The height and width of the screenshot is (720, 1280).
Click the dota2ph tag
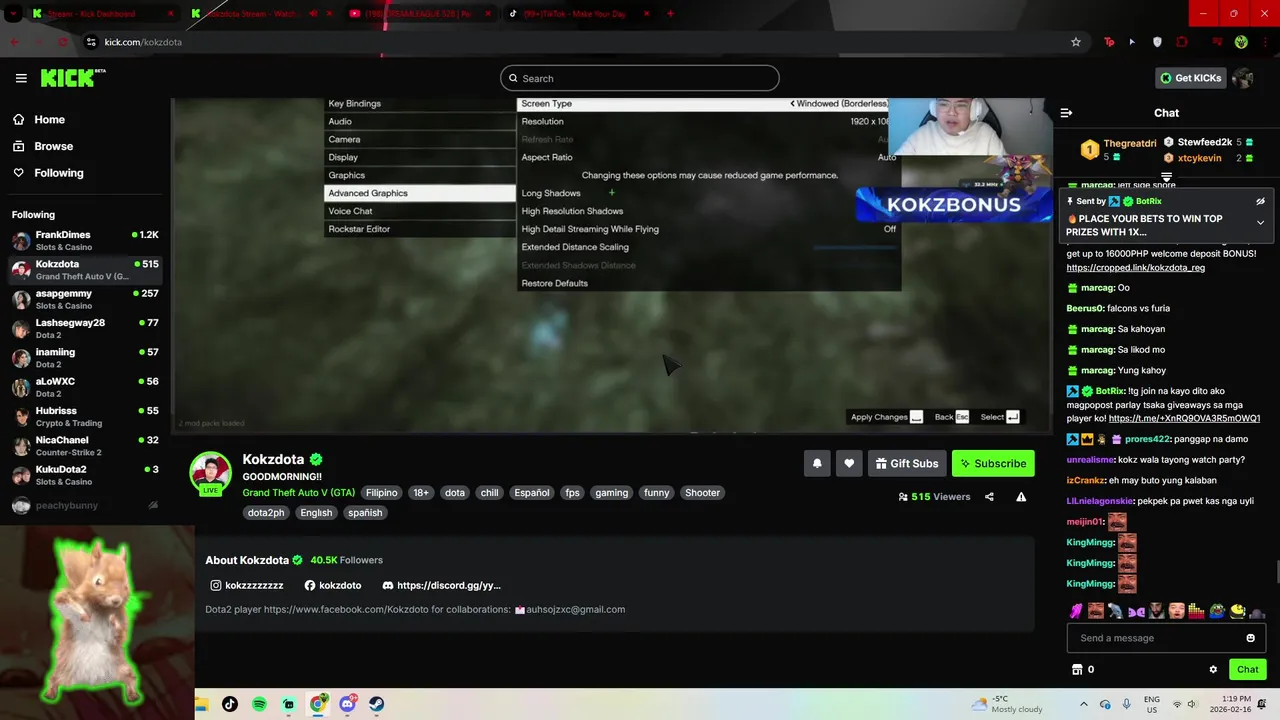266,513
